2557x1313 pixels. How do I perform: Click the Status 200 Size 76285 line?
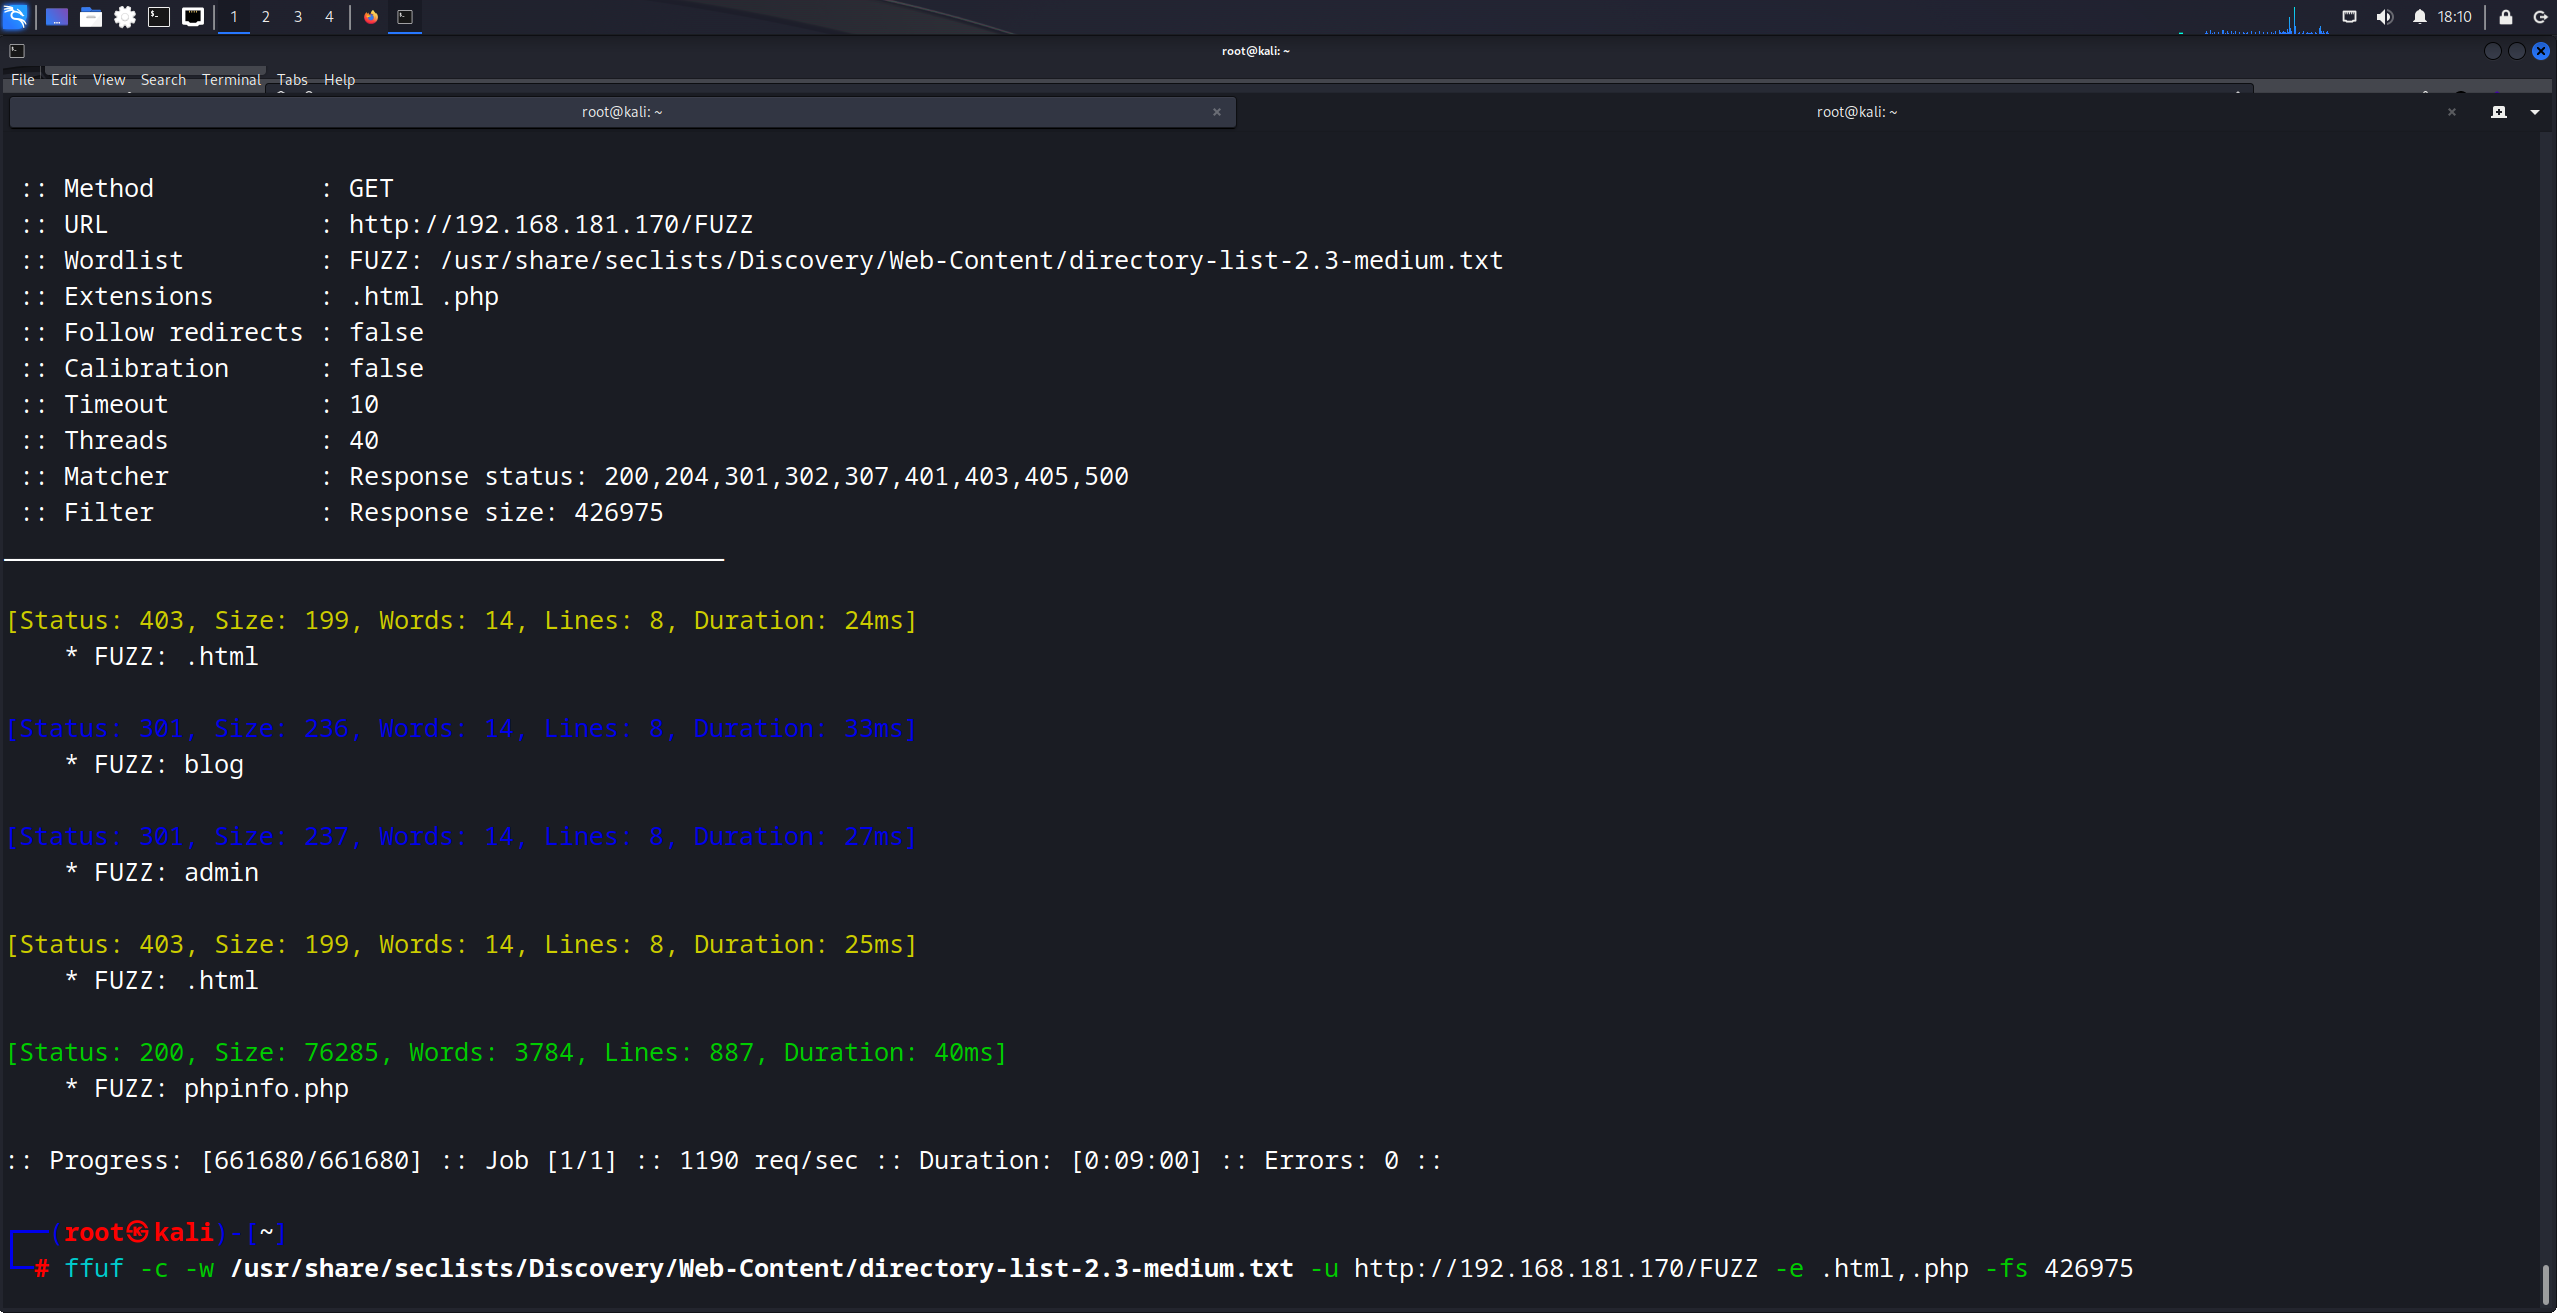click(506, 1052)
